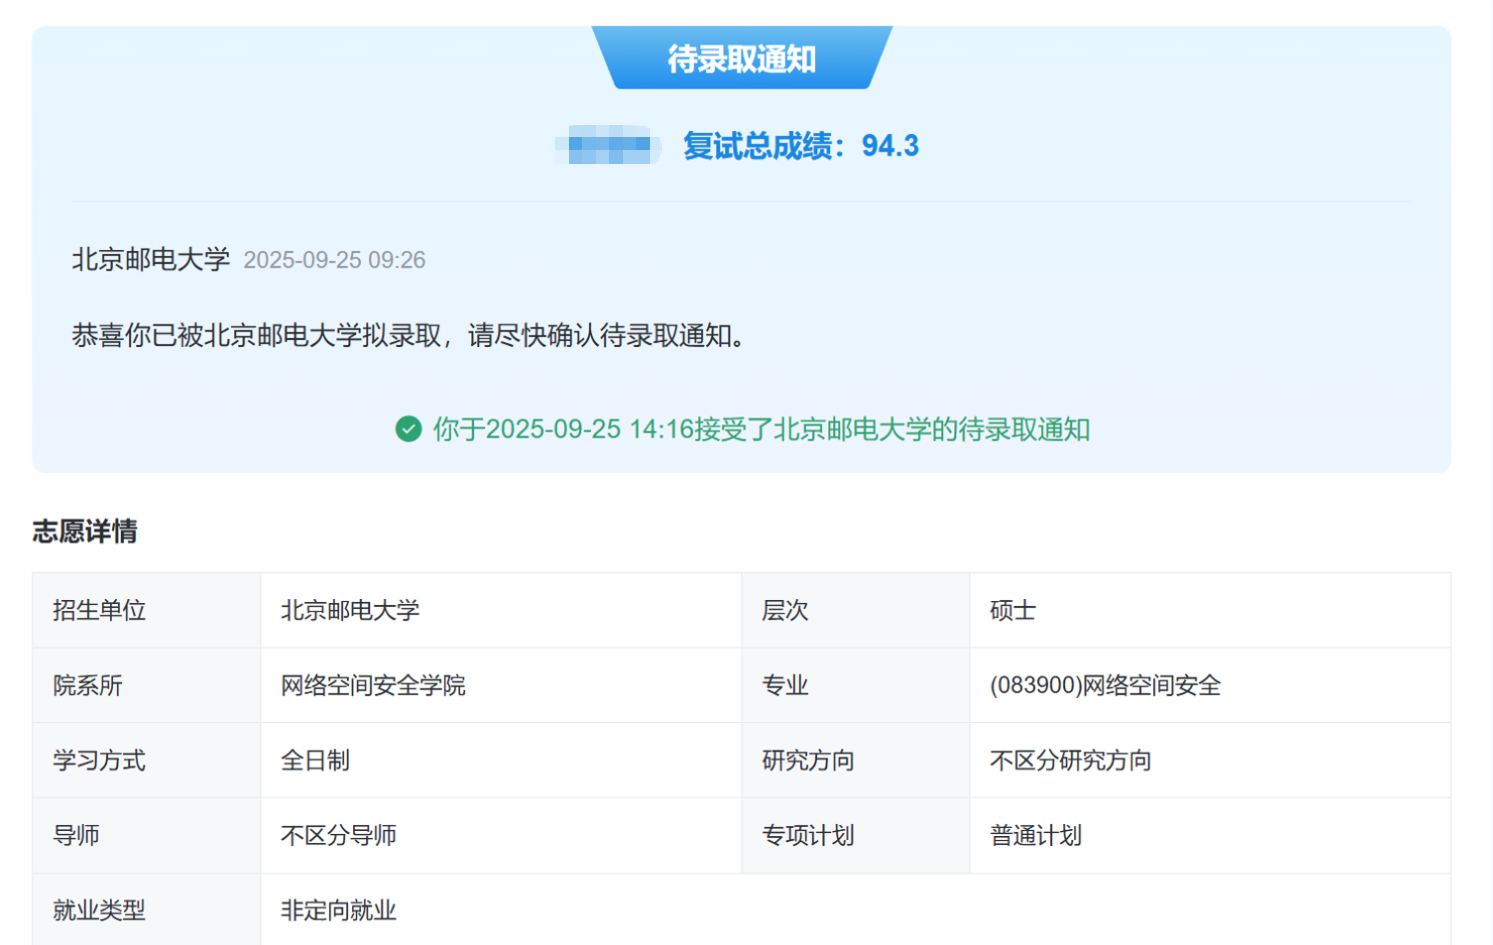1493x945 pixels.
Task: Click the 导师 label cell
Action: (x=147, y=835)
